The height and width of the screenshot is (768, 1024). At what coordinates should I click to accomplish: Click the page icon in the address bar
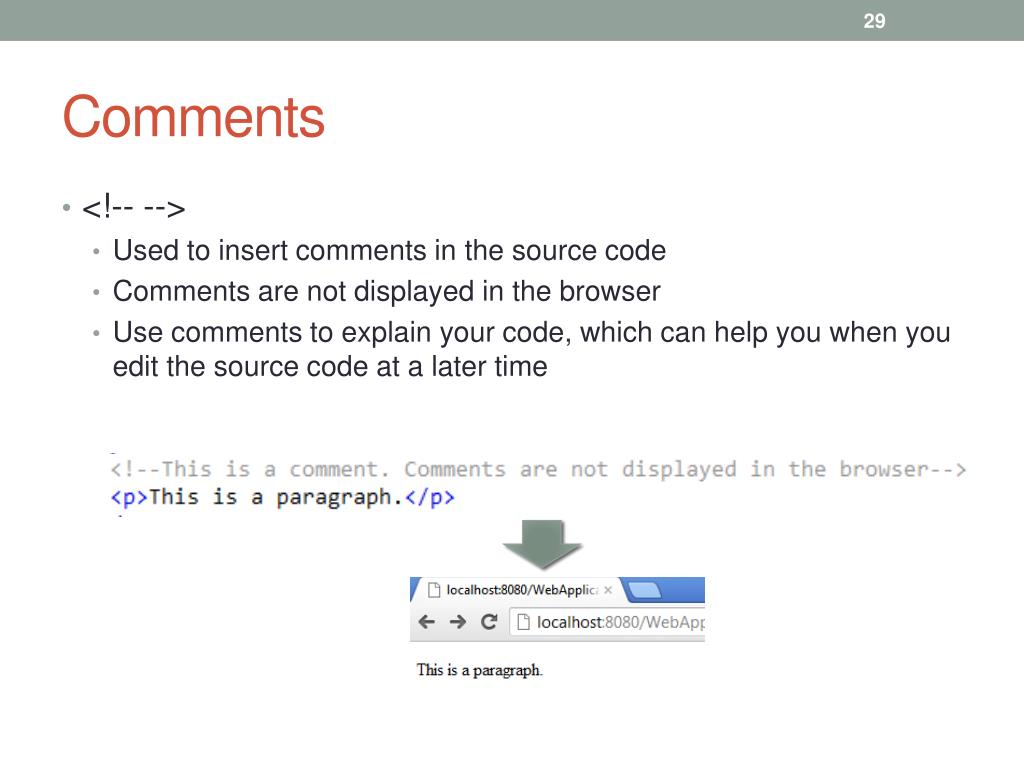coord(523,622)
